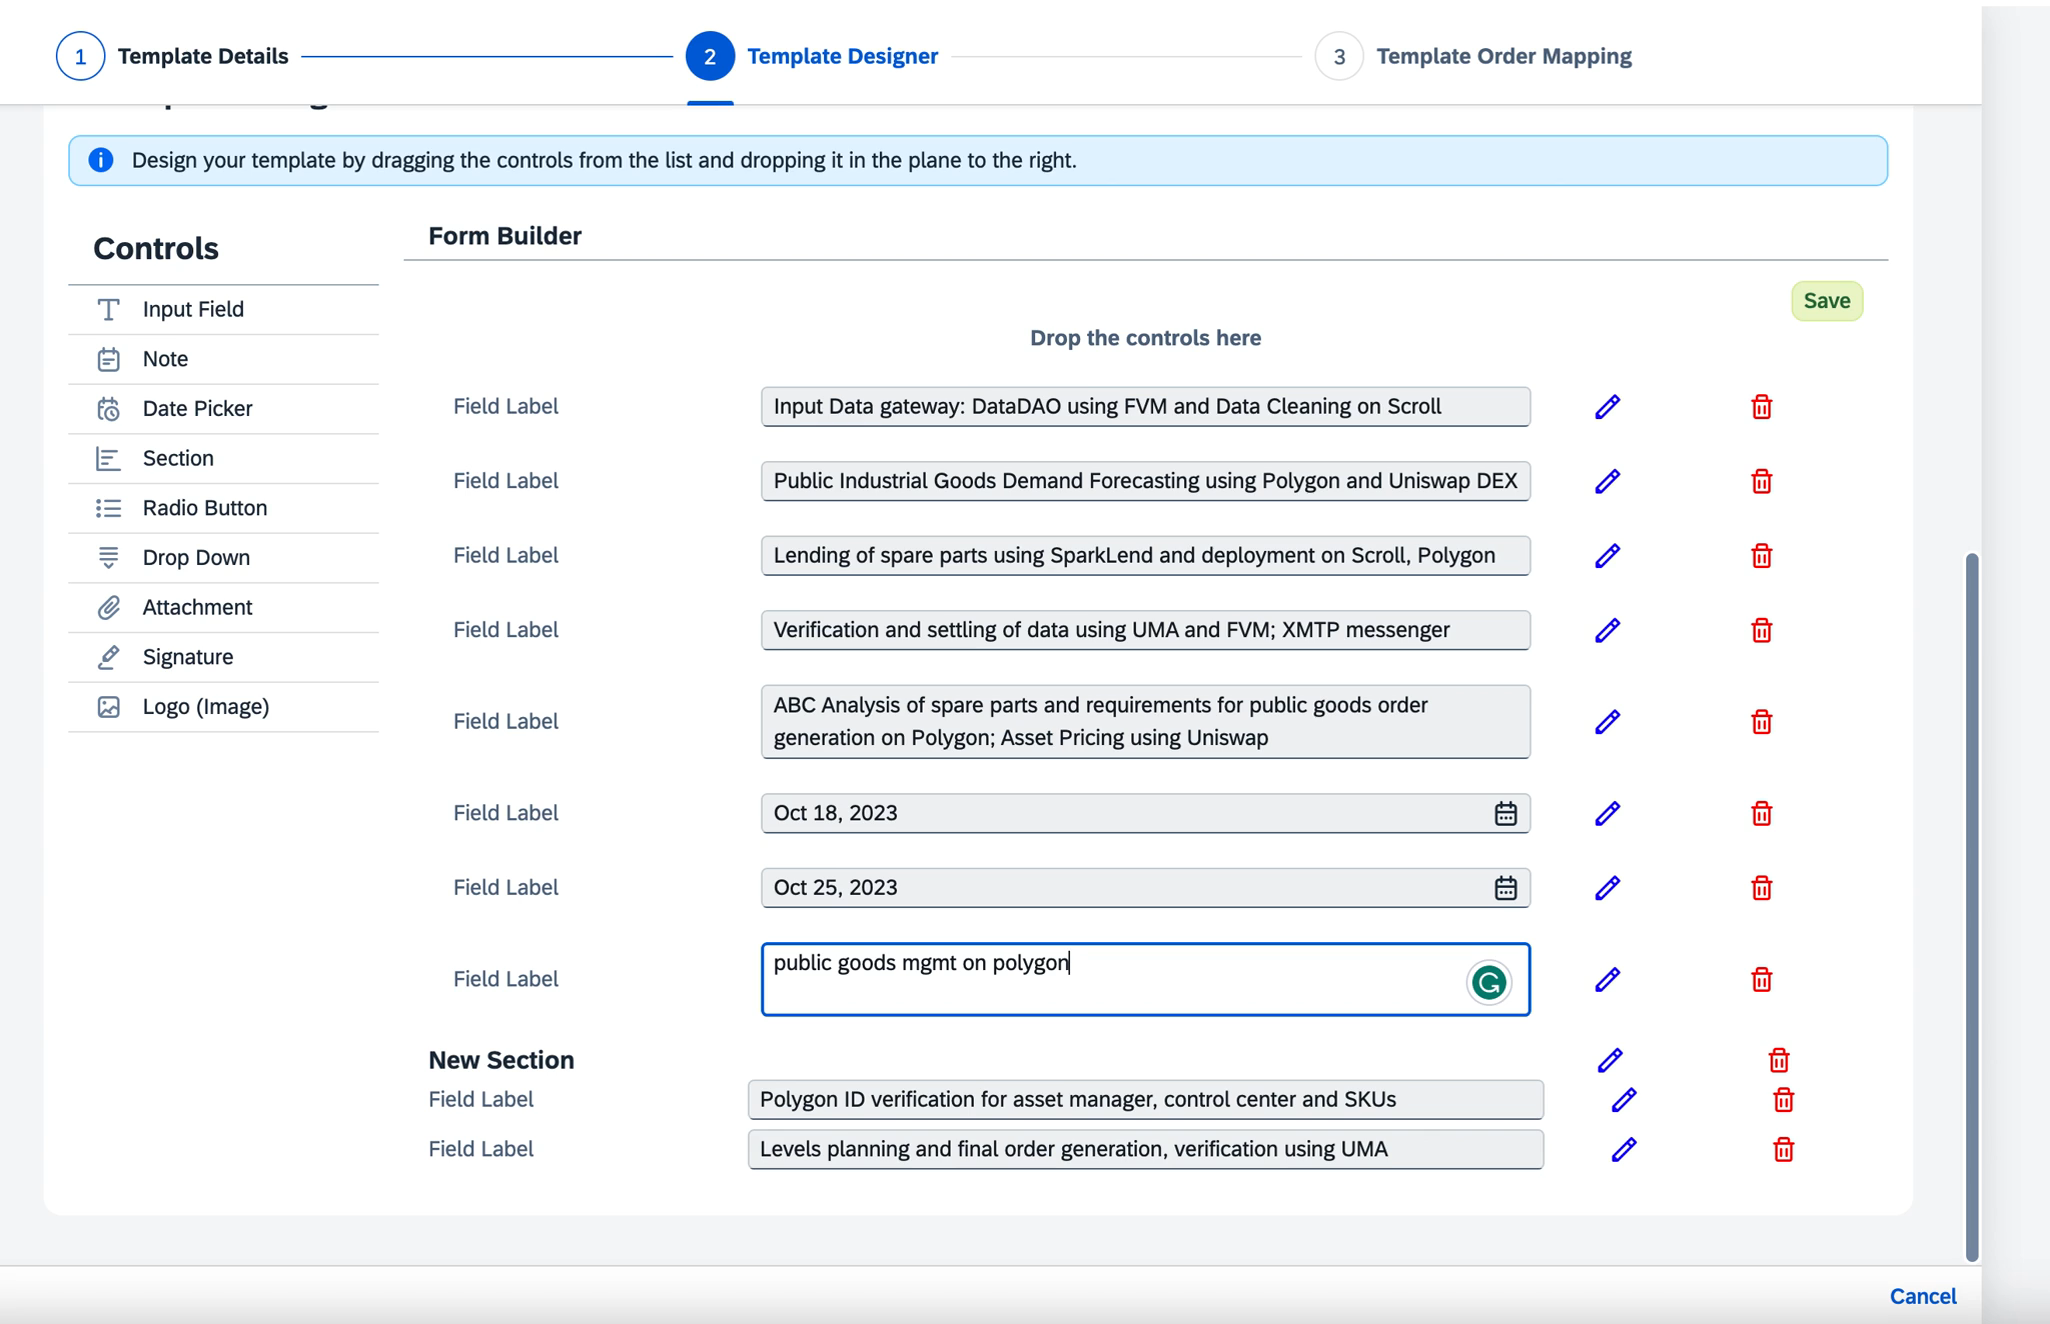This screenshot has height=1324, width=2050.
Task: Delete the New Section
Action: (1778, 1060)
